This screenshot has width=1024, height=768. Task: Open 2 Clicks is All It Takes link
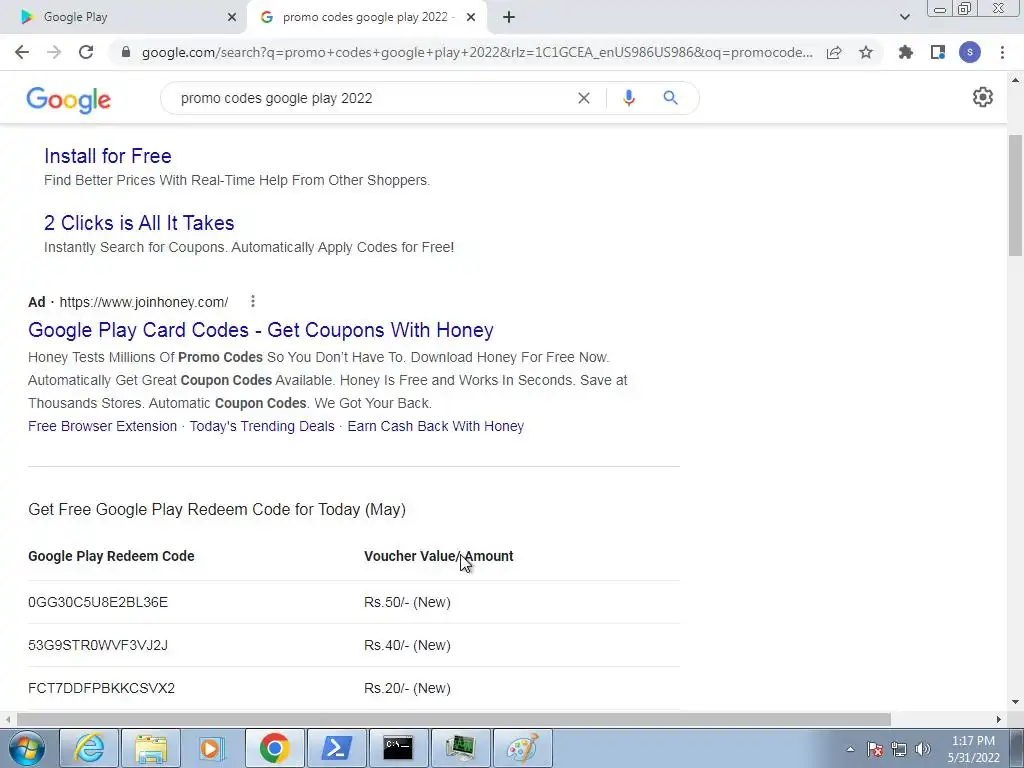pos(139,223)
